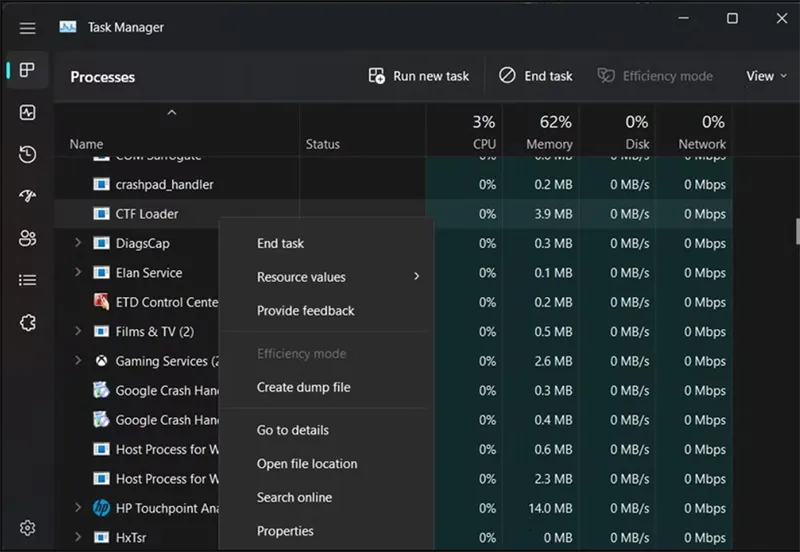The height and width of the screenshot is (552, 800).
Task: Open the View dropdown
Action: tap(766, 76)
